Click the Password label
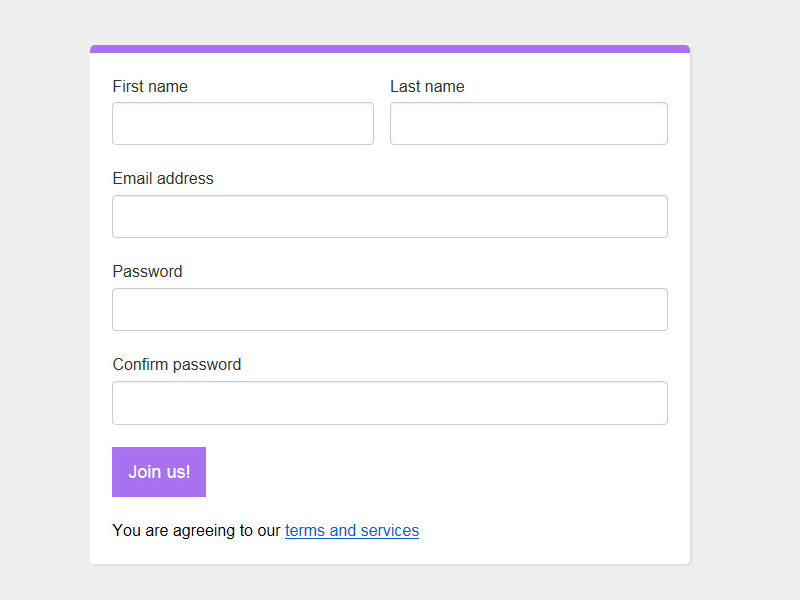Screen dimensions: 800x600 coord(147,272)
